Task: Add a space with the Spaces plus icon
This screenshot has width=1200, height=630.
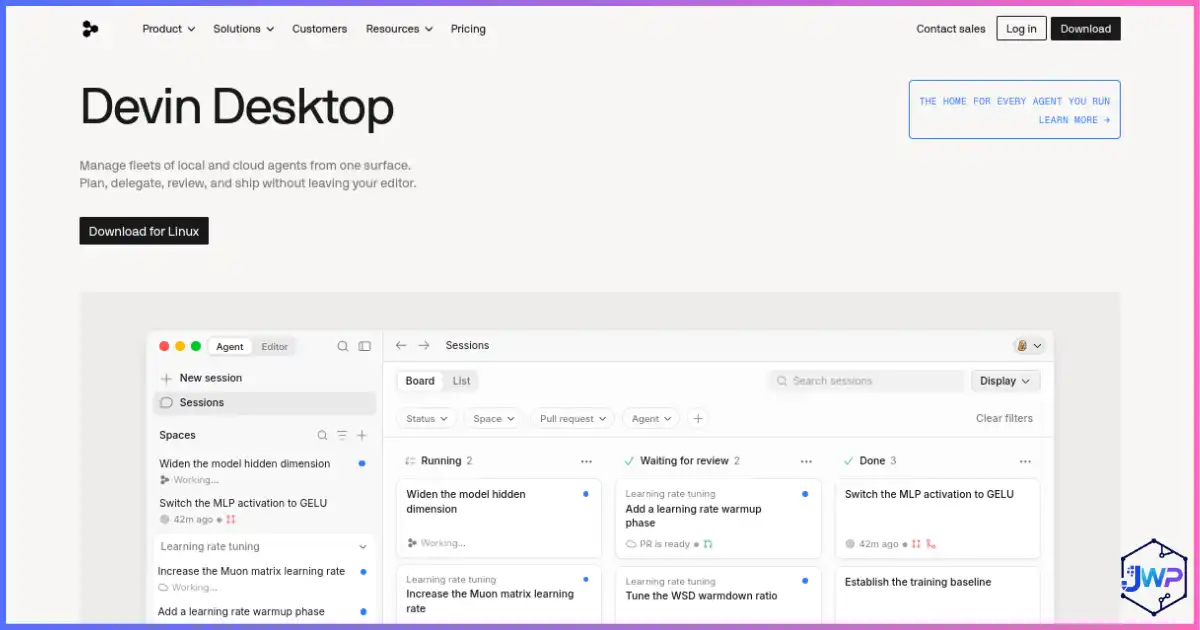Action: tap(362, 435)
